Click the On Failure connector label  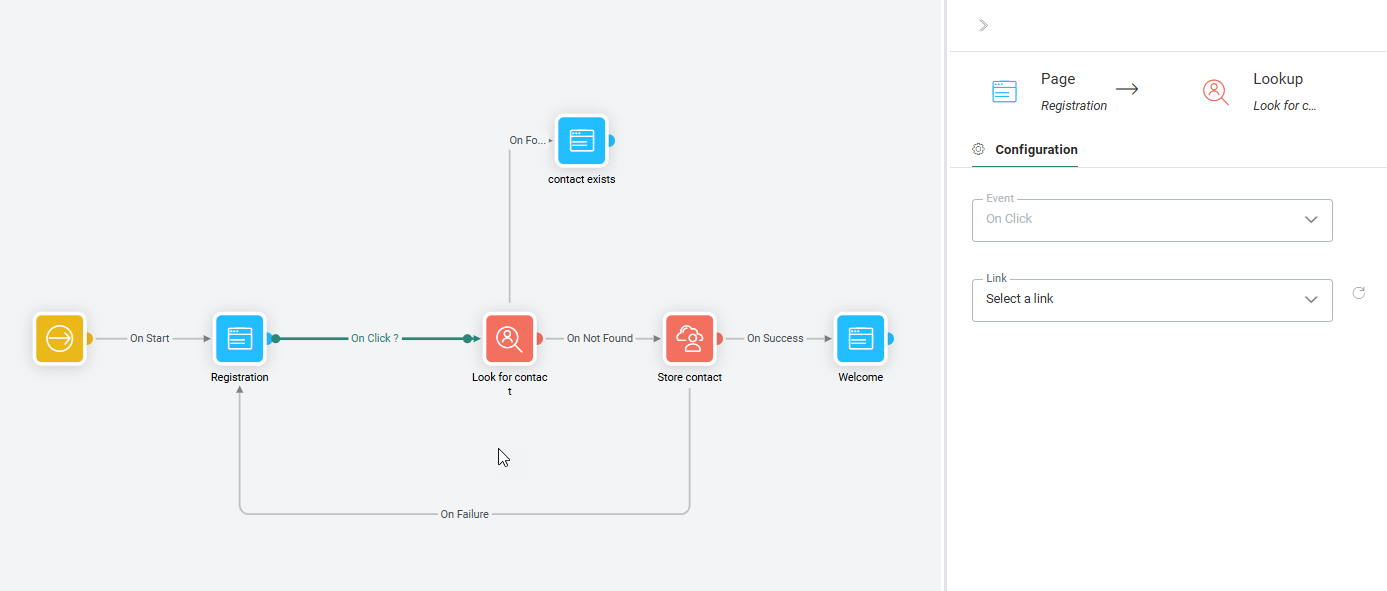pos(465,514)
